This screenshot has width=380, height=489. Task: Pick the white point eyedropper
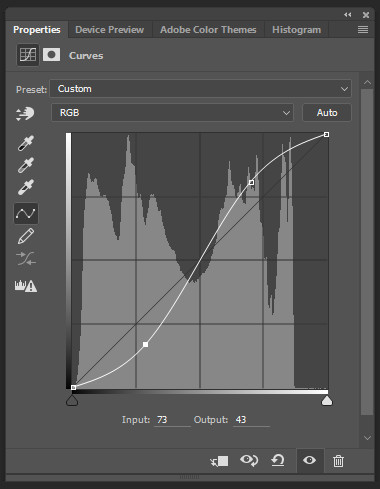[x=26, y=187]
